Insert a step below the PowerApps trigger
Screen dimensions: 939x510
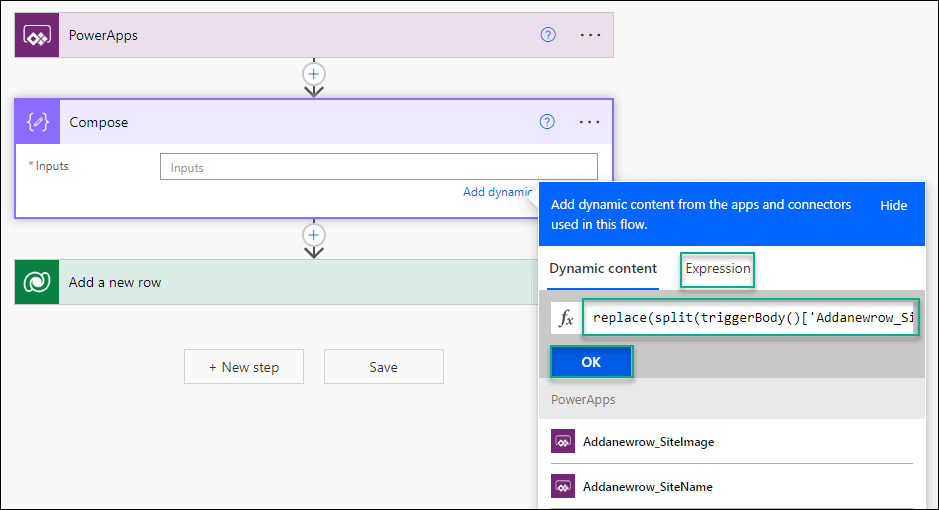[x=314, y=74]
